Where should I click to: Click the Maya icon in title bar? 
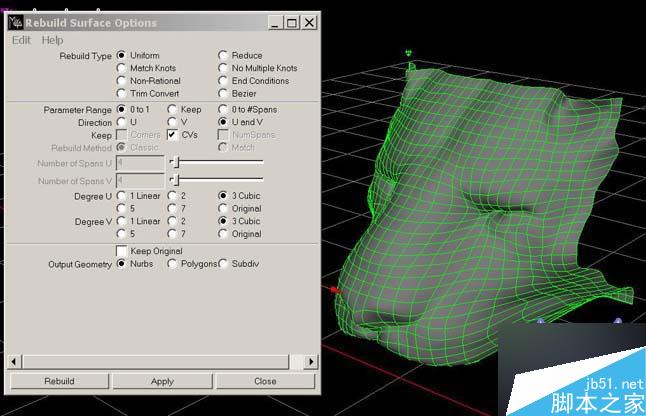tap(16, 23)
